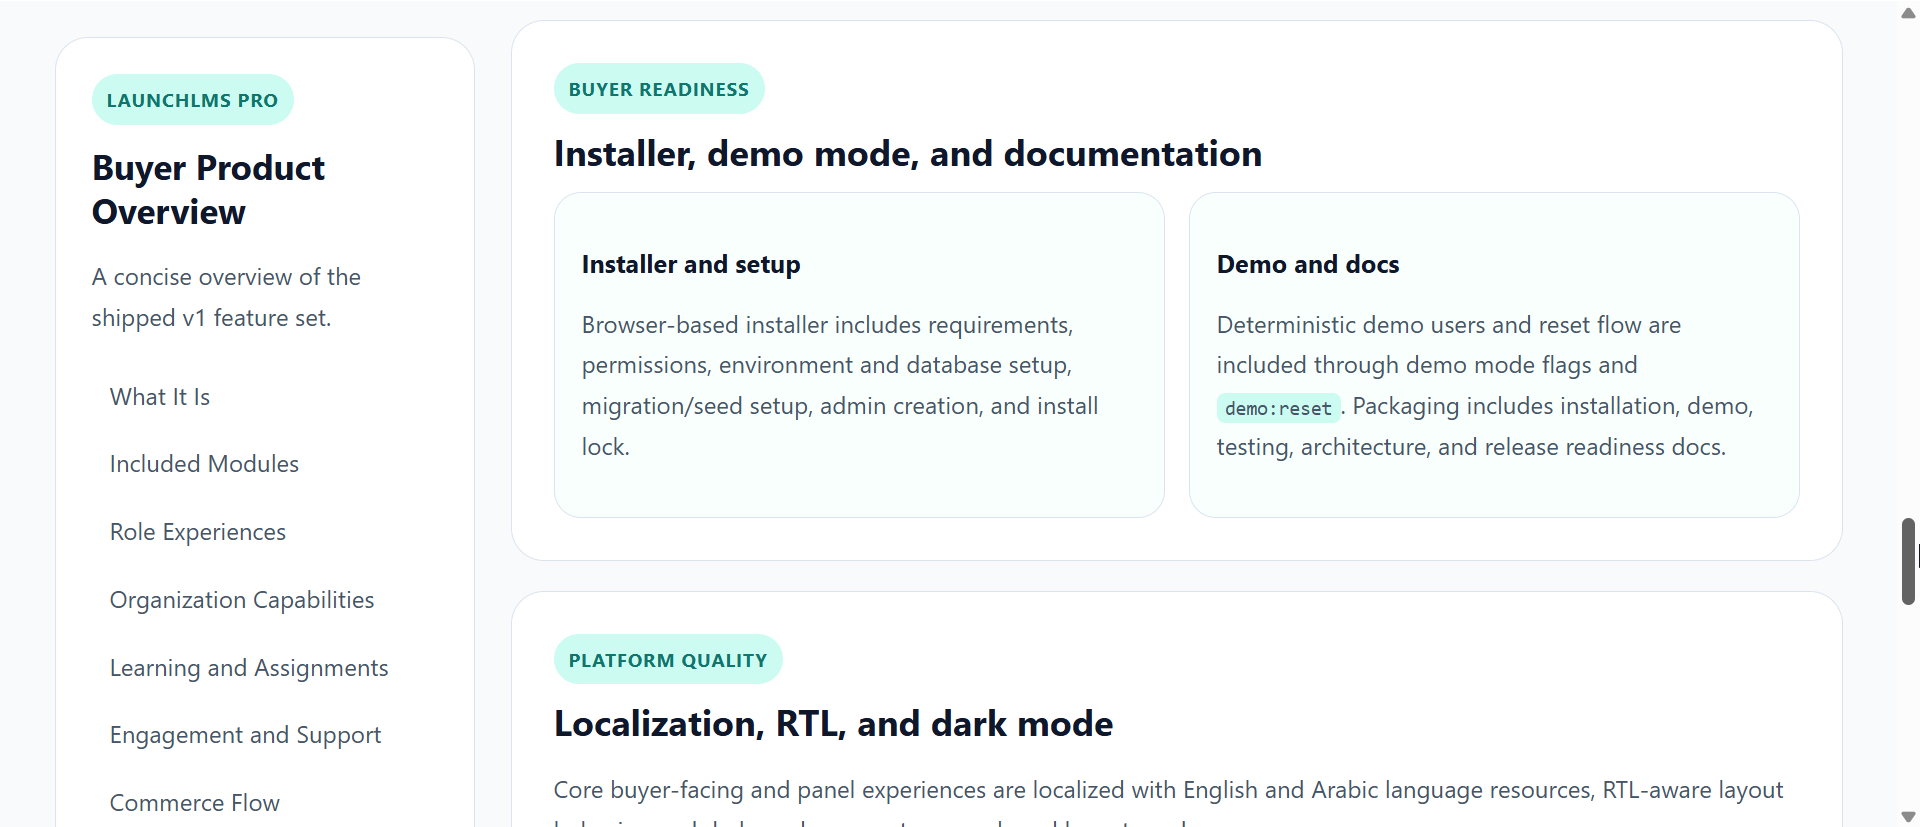Image resolution: width=1920 pixels, height=827 pixels.
Task: Click the Buyer Product Overview sidebar heading
Action: pos(208,190)
